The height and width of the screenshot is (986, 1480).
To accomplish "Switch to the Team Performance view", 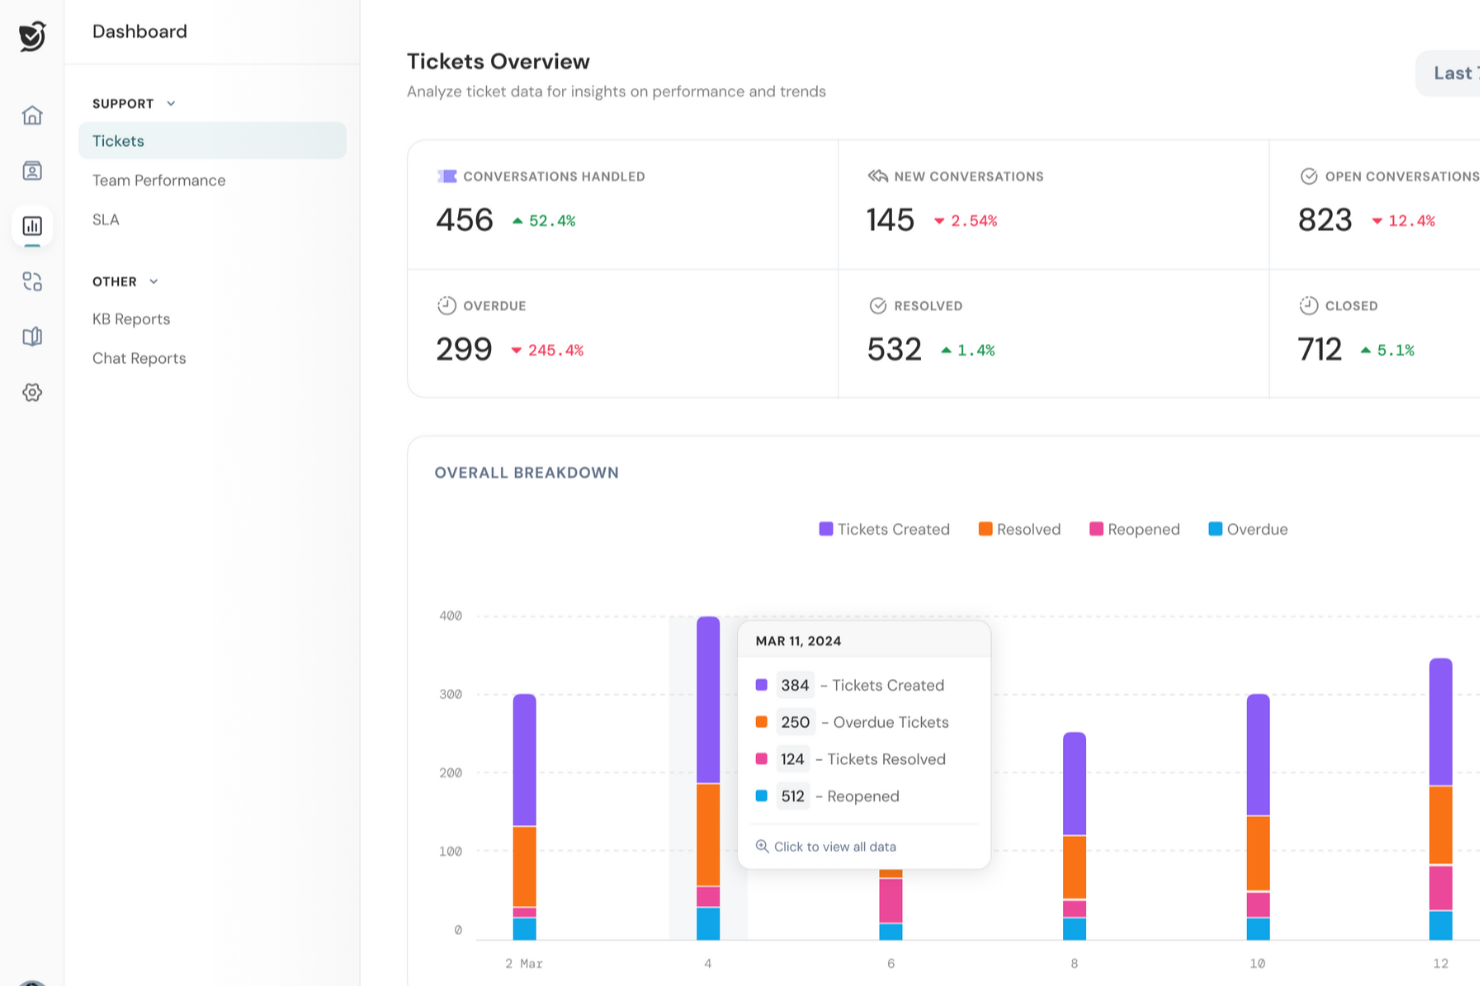I will click(158, 180).
